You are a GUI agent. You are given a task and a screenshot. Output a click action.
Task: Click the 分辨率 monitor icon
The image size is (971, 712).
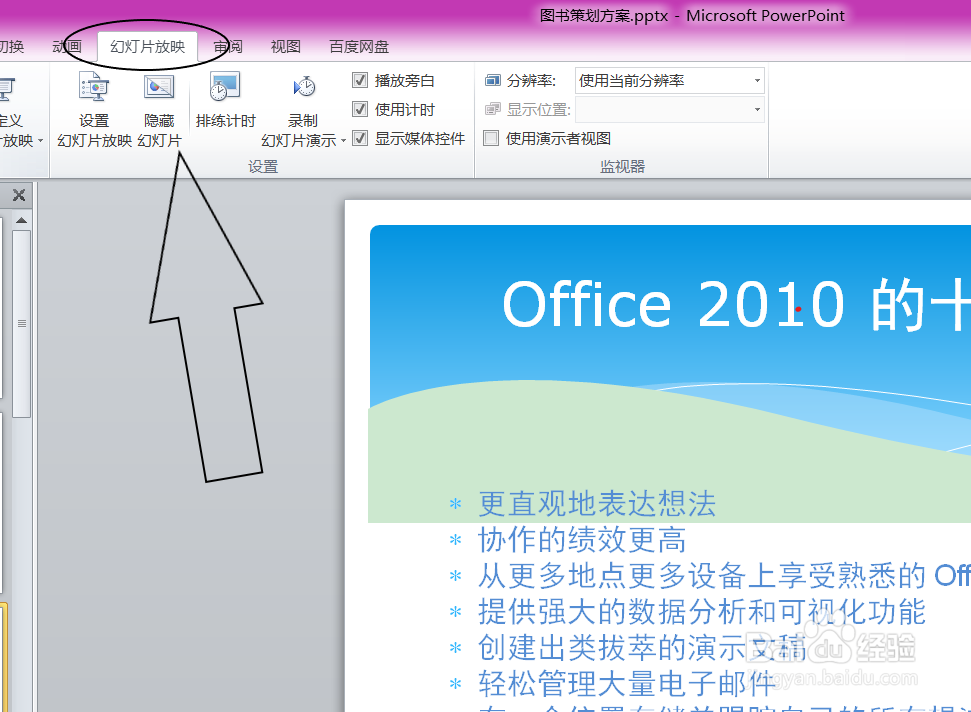coord(493,80)
